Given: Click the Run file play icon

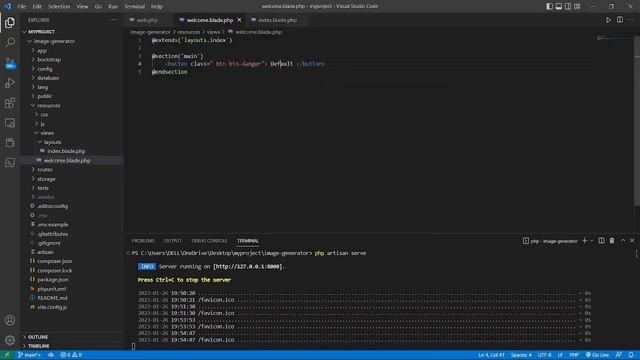Looking at the screenshot, I should coord(608,20).
